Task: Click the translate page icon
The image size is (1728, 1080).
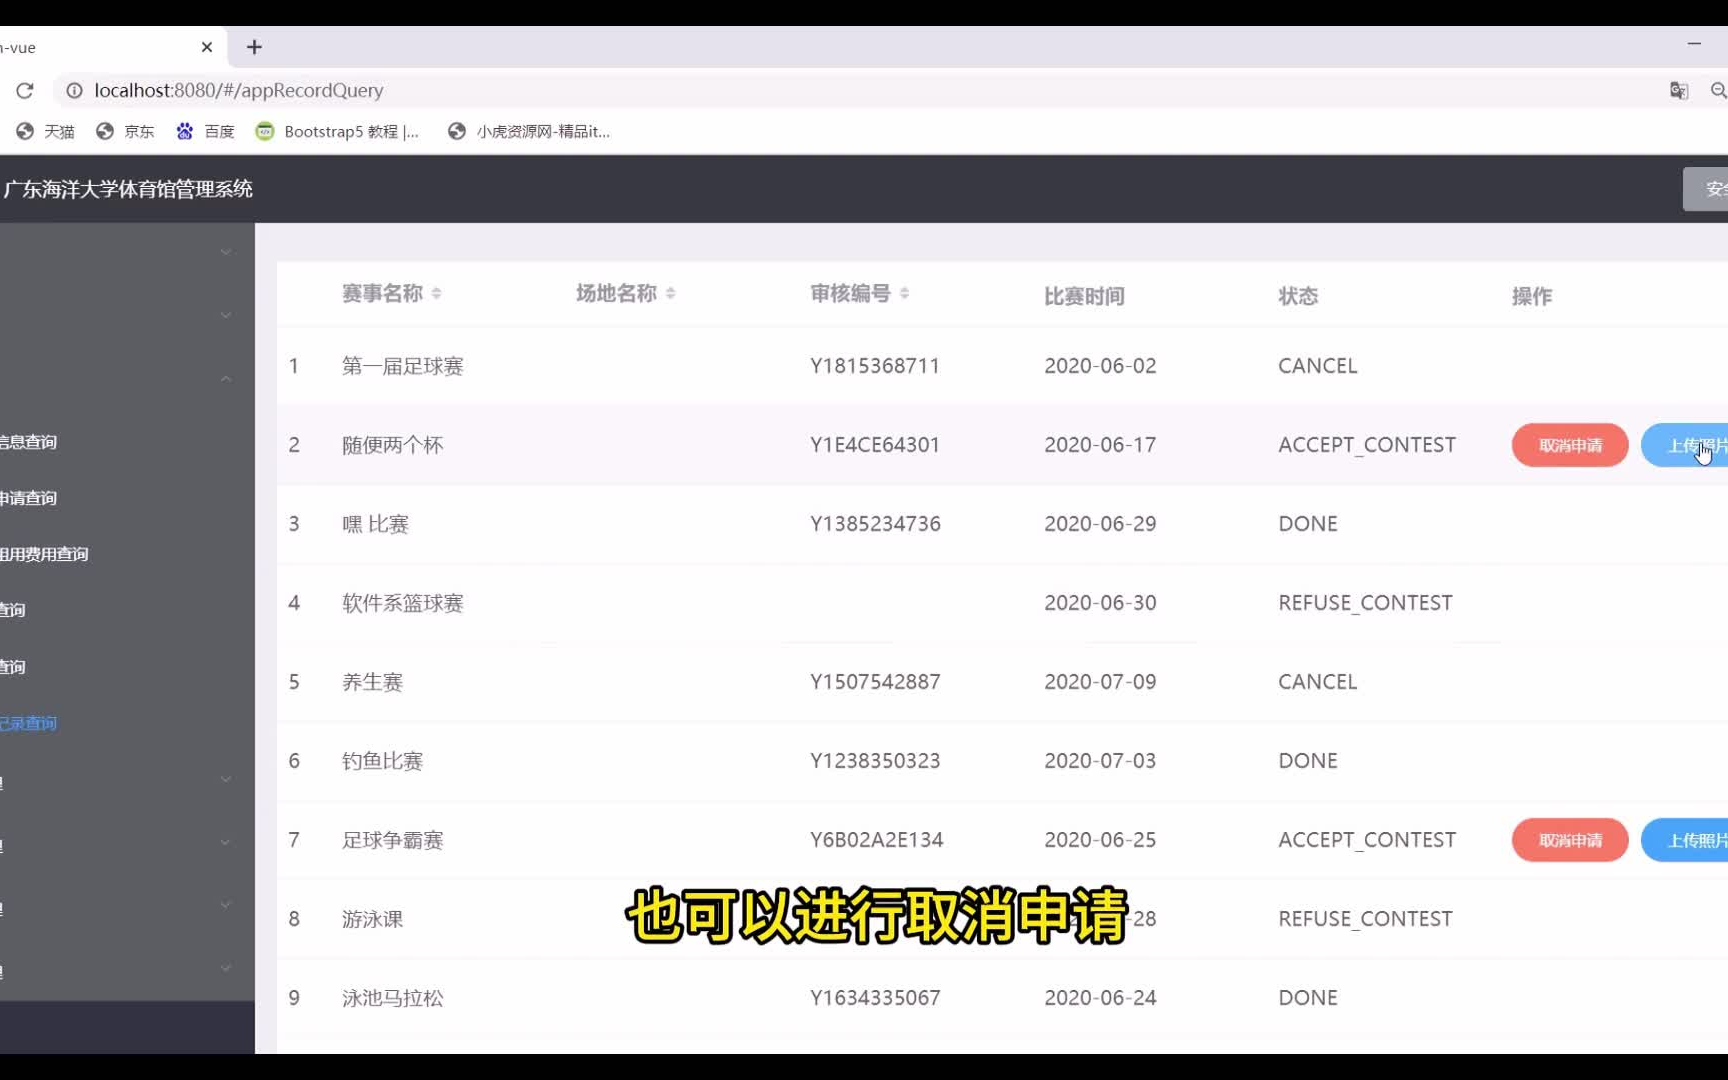Action: 1679,91
